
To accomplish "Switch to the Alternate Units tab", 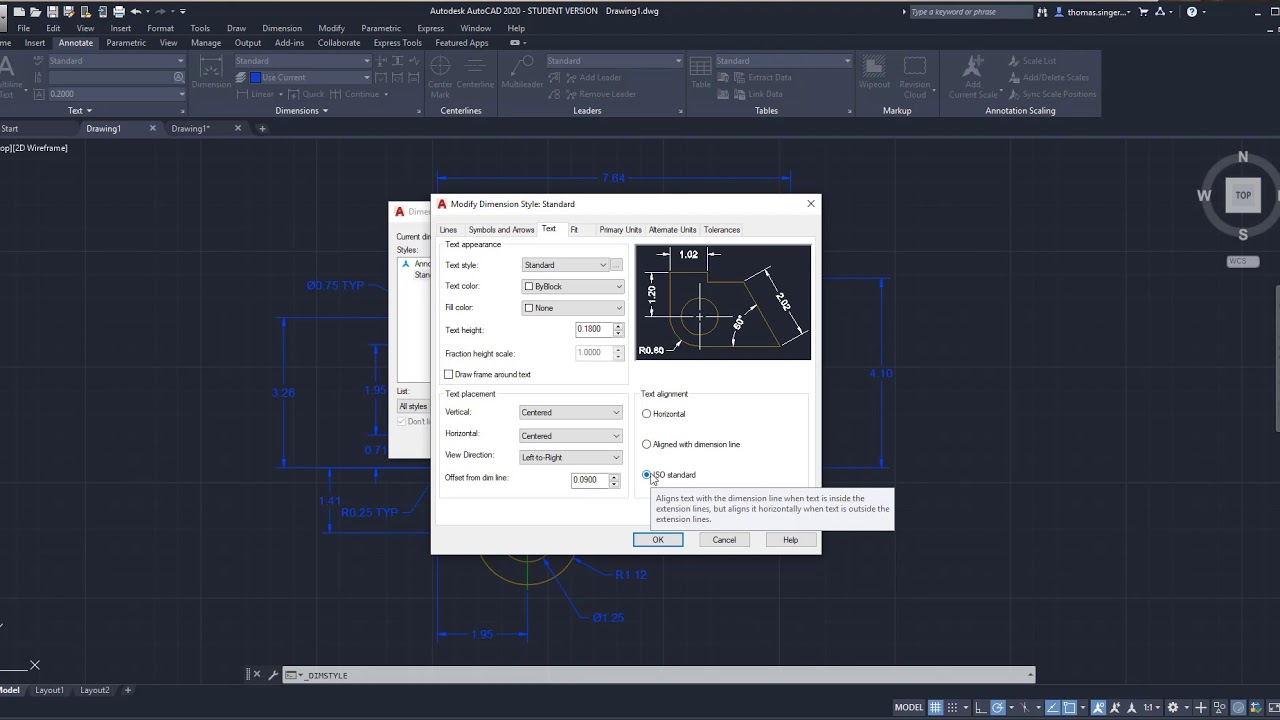I will click(672, 230).
